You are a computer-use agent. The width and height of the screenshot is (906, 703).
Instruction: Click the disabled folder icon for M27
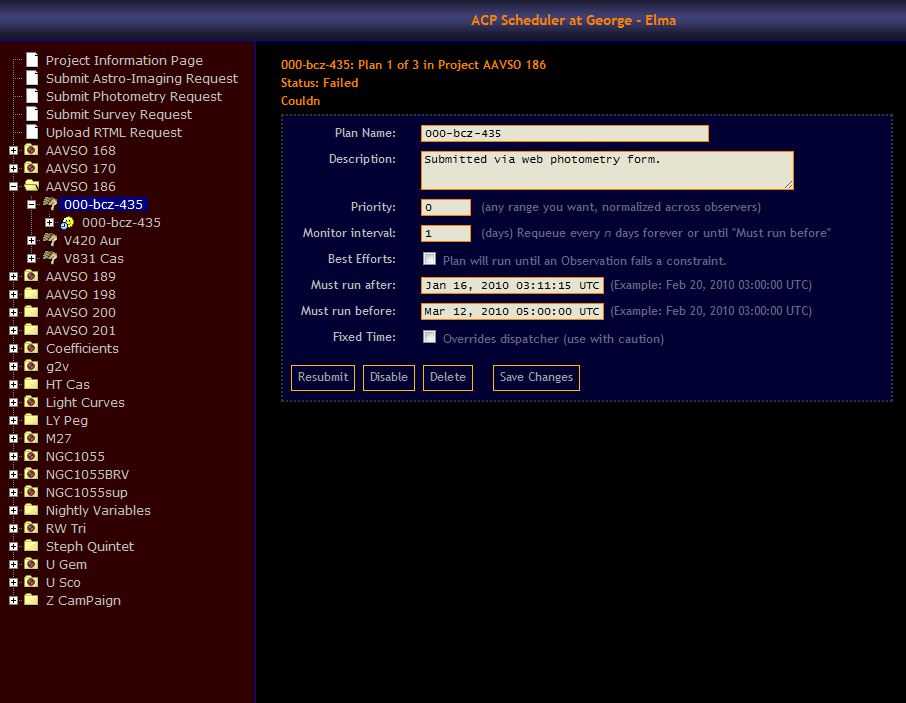tap(31, 438)
